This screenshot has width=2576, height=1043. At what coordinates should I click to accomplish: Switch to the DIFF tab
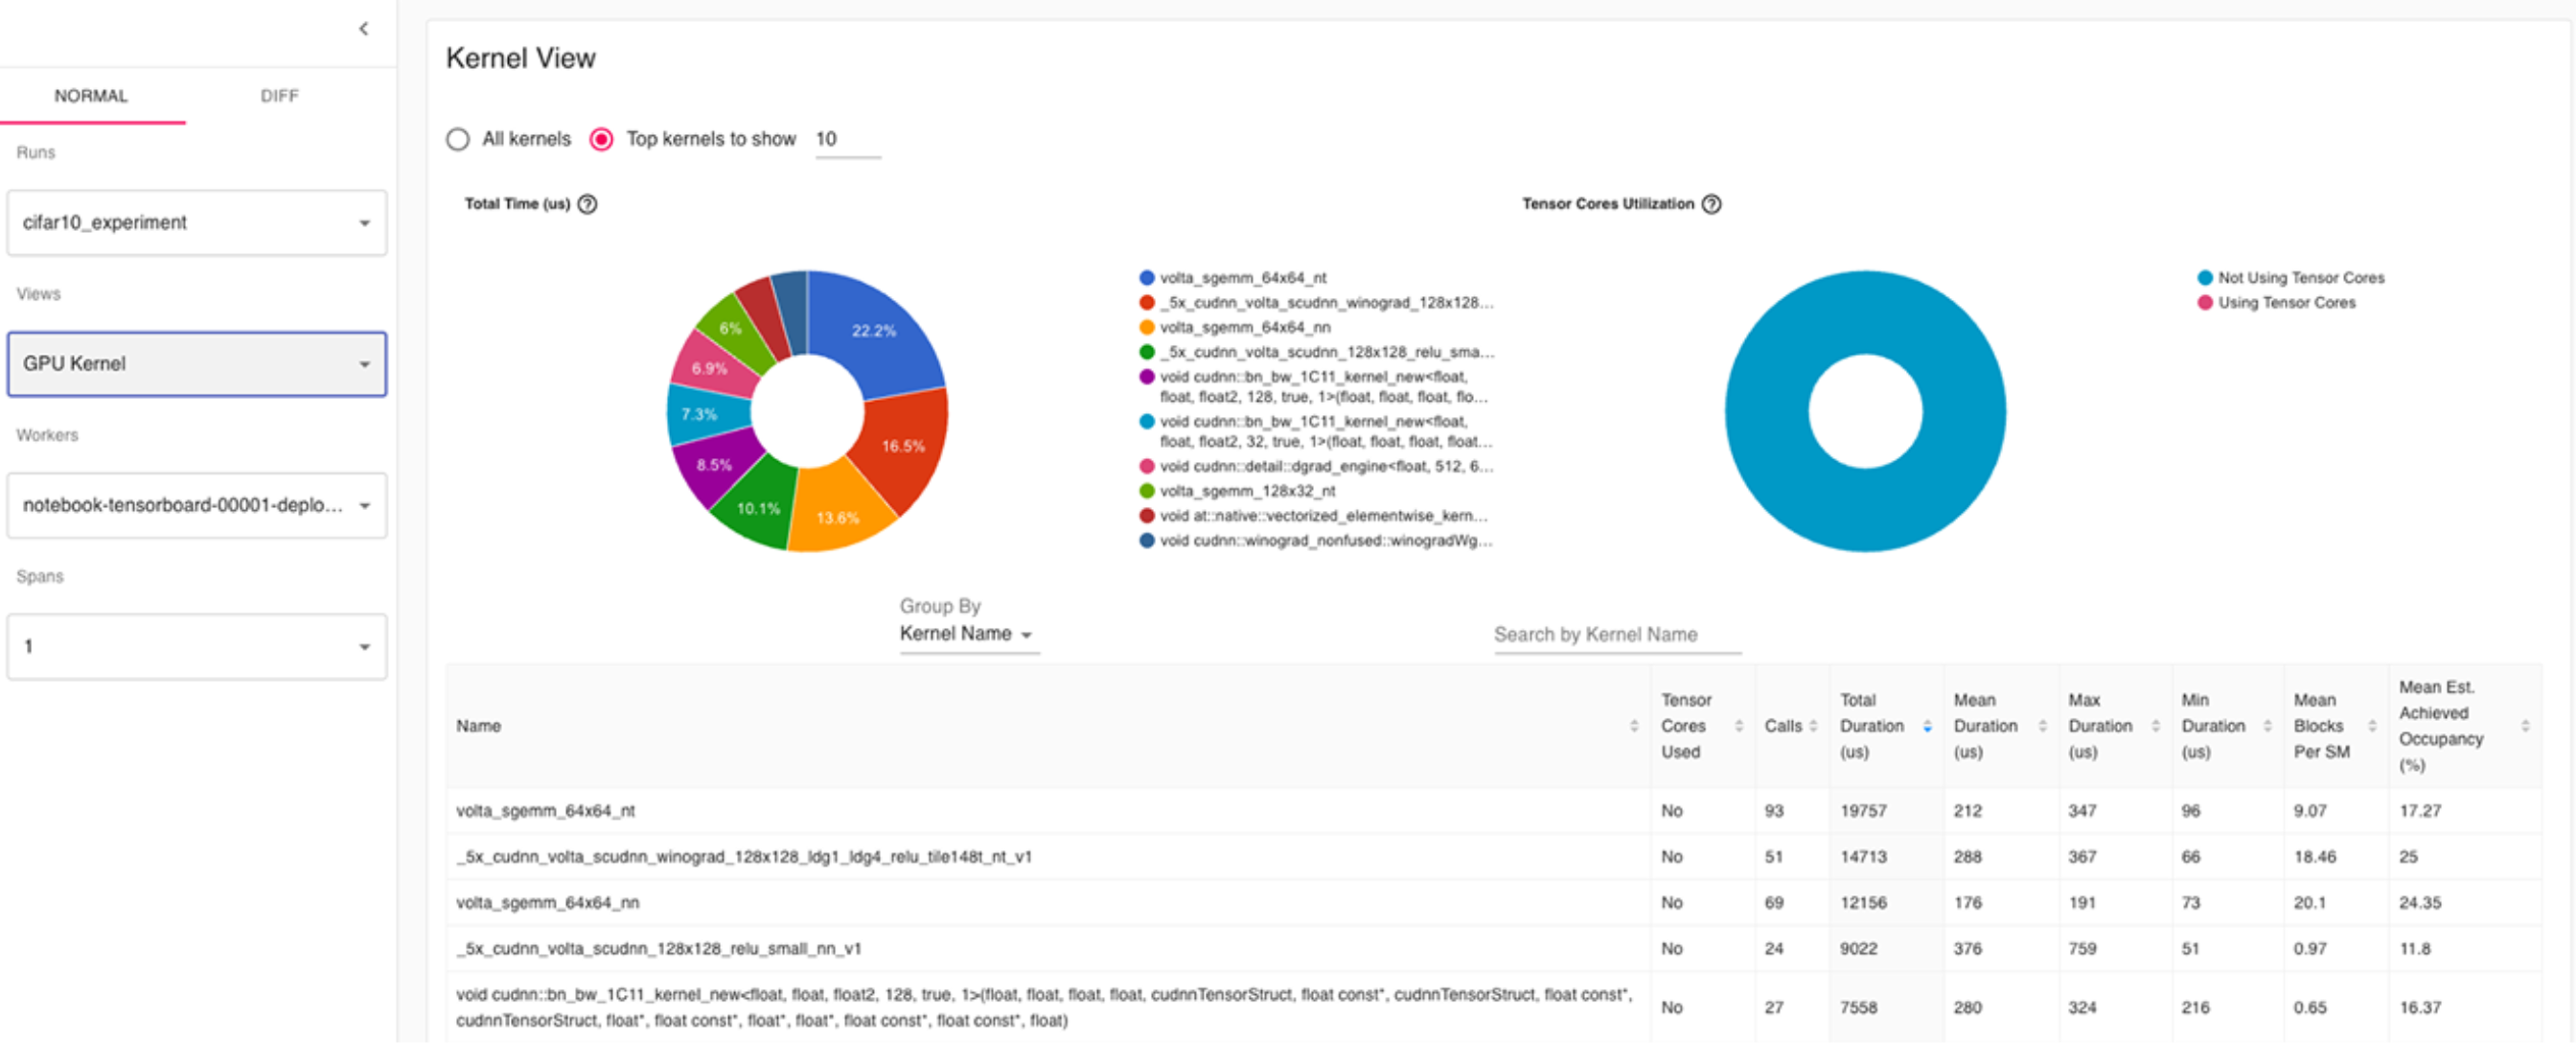coord(279,96)
